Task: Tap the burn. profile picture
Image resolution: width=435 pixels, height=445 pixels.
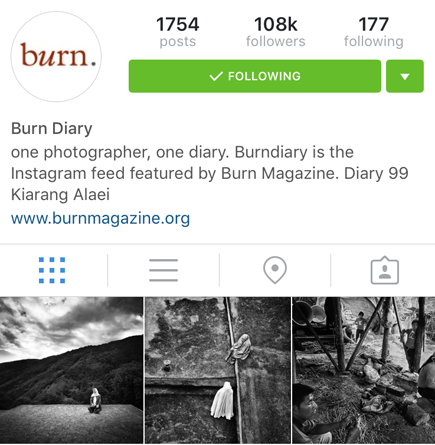Action: (x=56, y=57)
